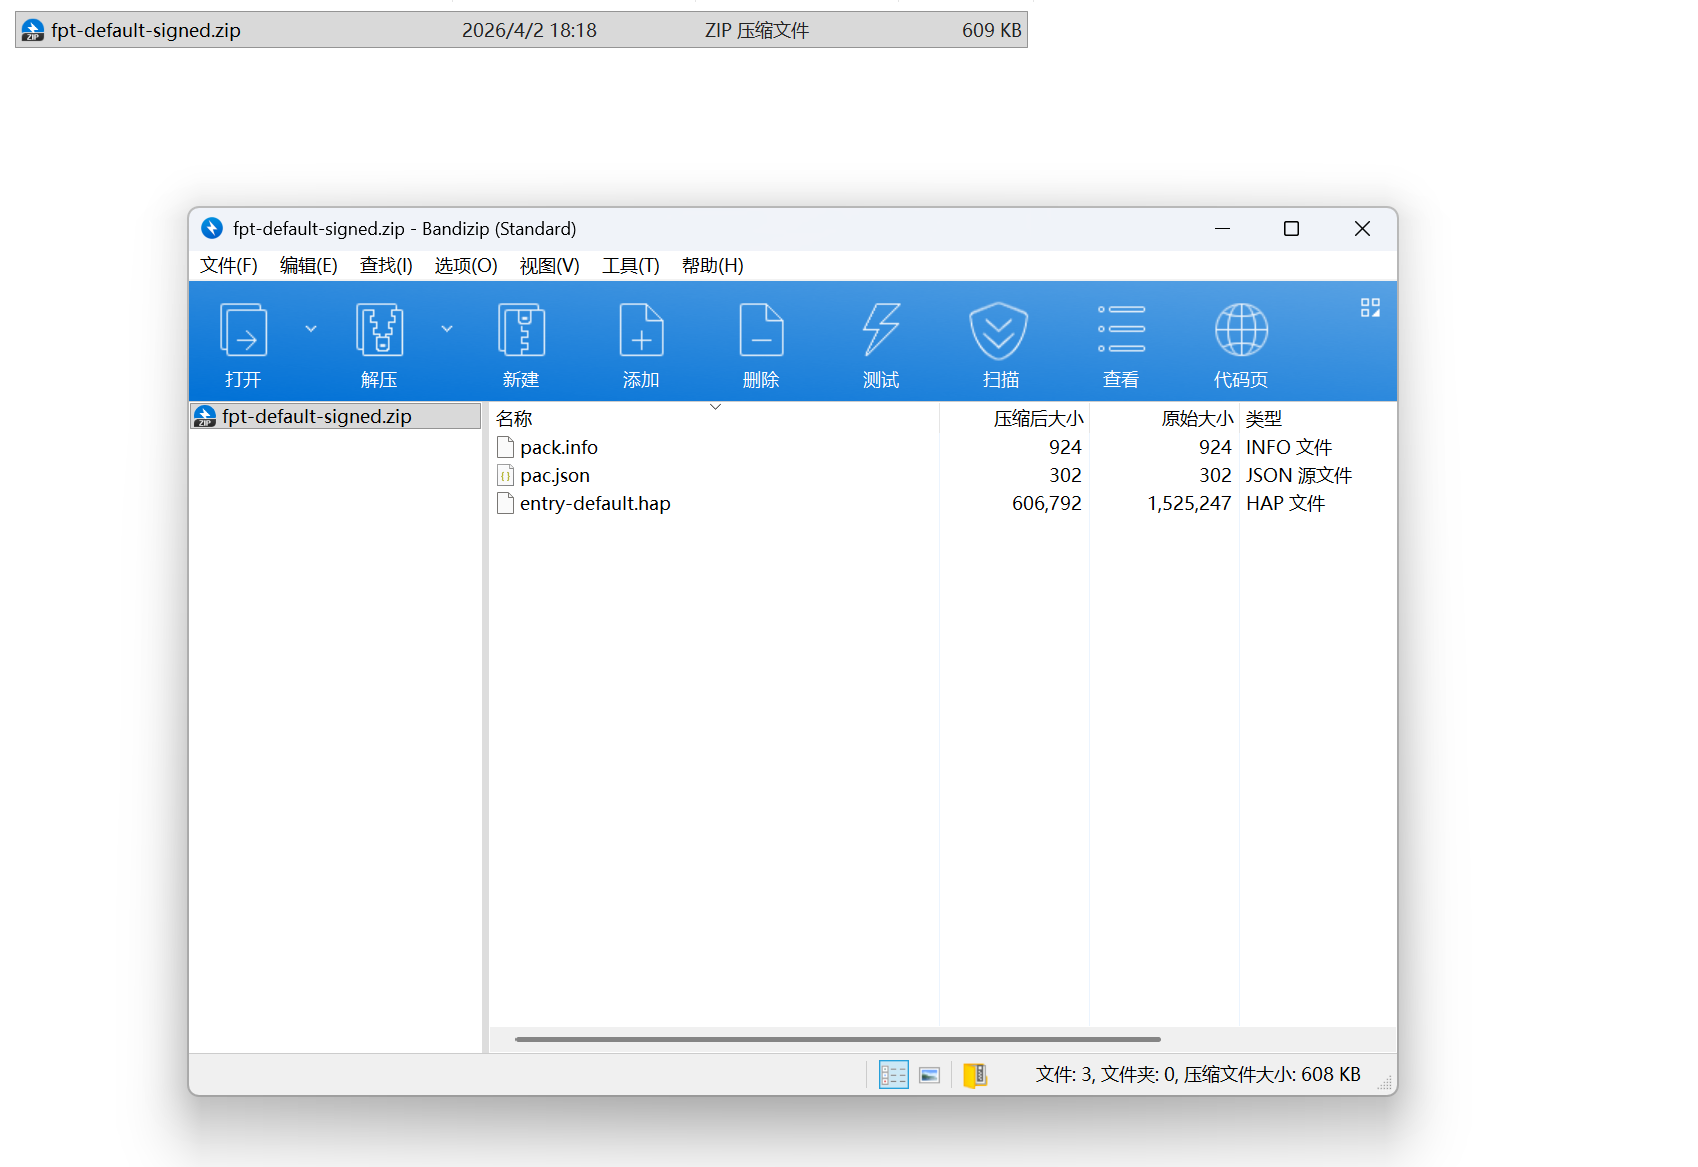The image size is (1698, 1167).
Task: Select fpt-default-signed.zip in the left tree
Action: [335, 416]
